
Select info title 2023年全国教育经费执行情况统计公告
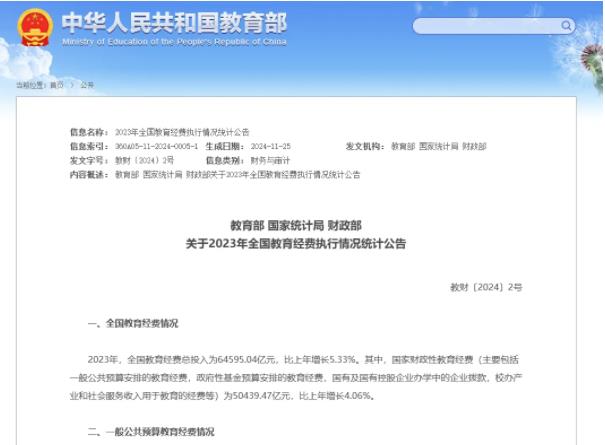[x=182, y=132]
